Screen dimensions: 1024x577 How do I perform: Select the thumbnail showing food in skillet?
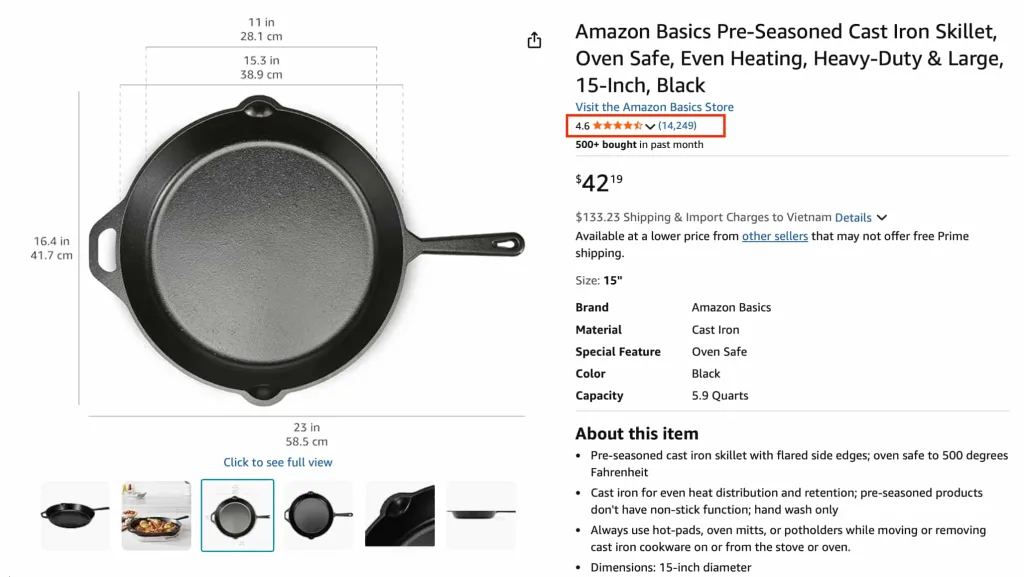coord(156,515)
